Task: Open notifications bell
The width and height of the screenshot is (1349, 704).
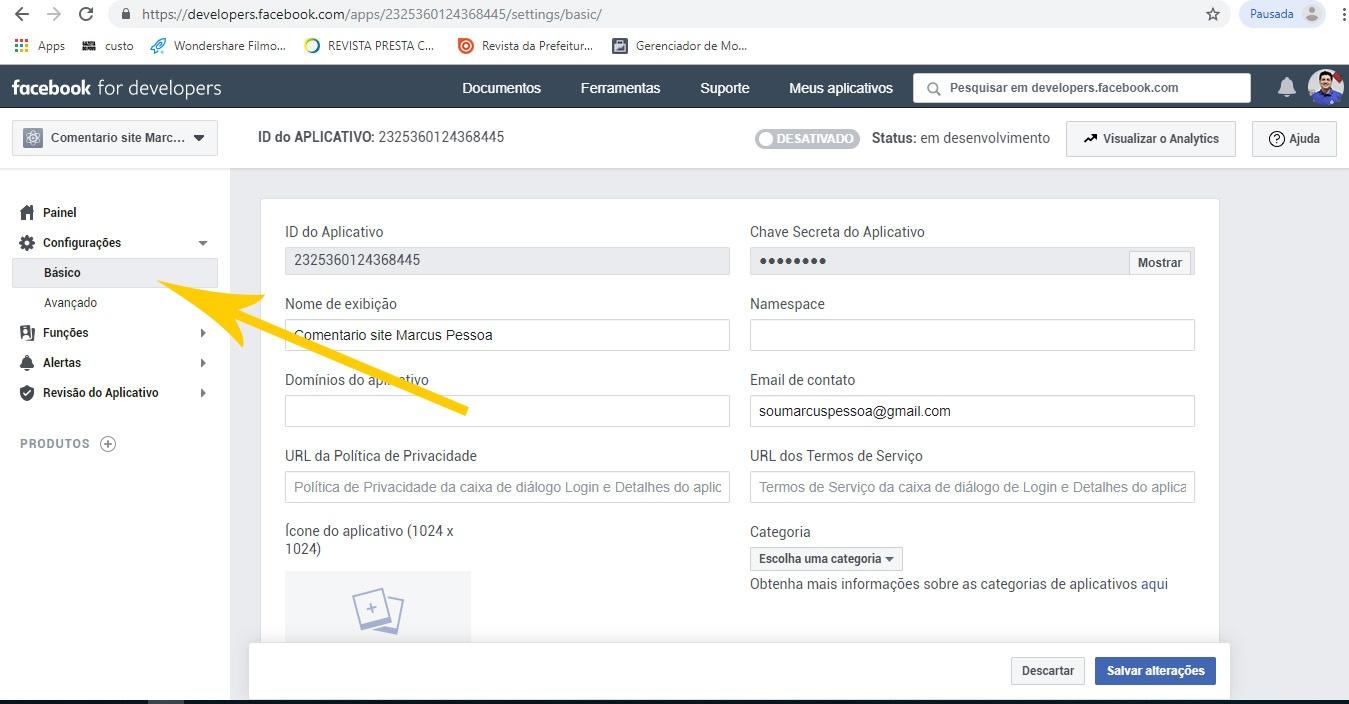Action: point(1287,88)
